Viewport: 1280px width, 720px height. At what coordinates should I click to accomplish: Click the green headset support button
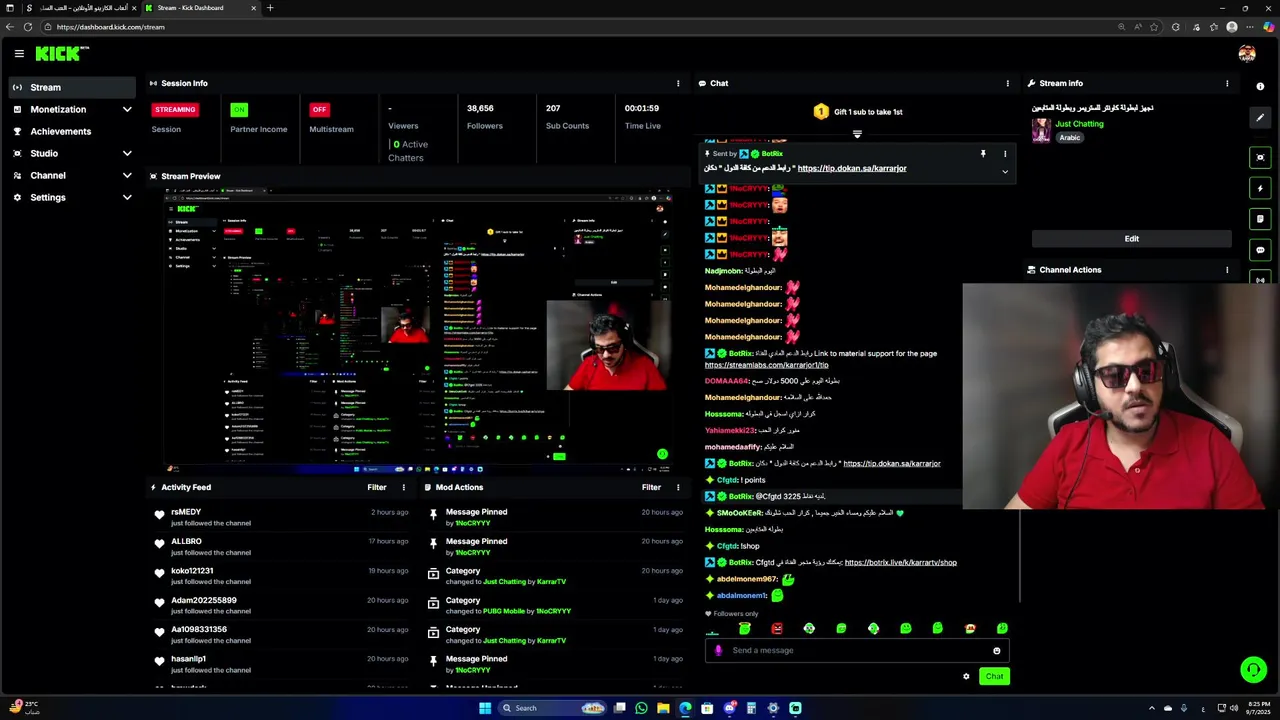point(1253,670)
